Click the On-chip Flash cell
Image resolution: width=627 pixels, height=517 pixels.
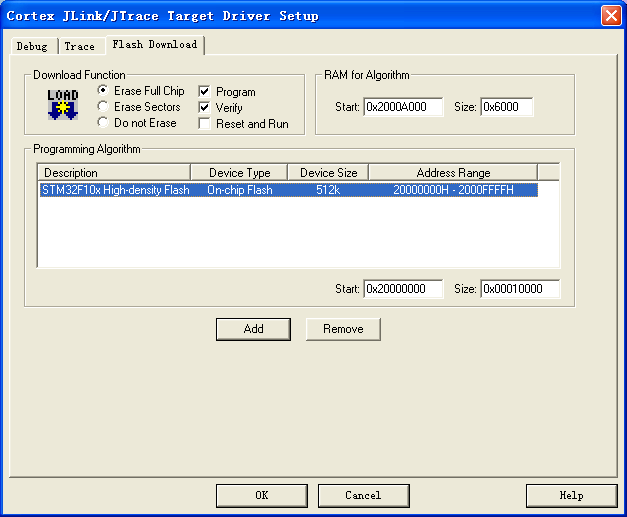pos(240,190)
